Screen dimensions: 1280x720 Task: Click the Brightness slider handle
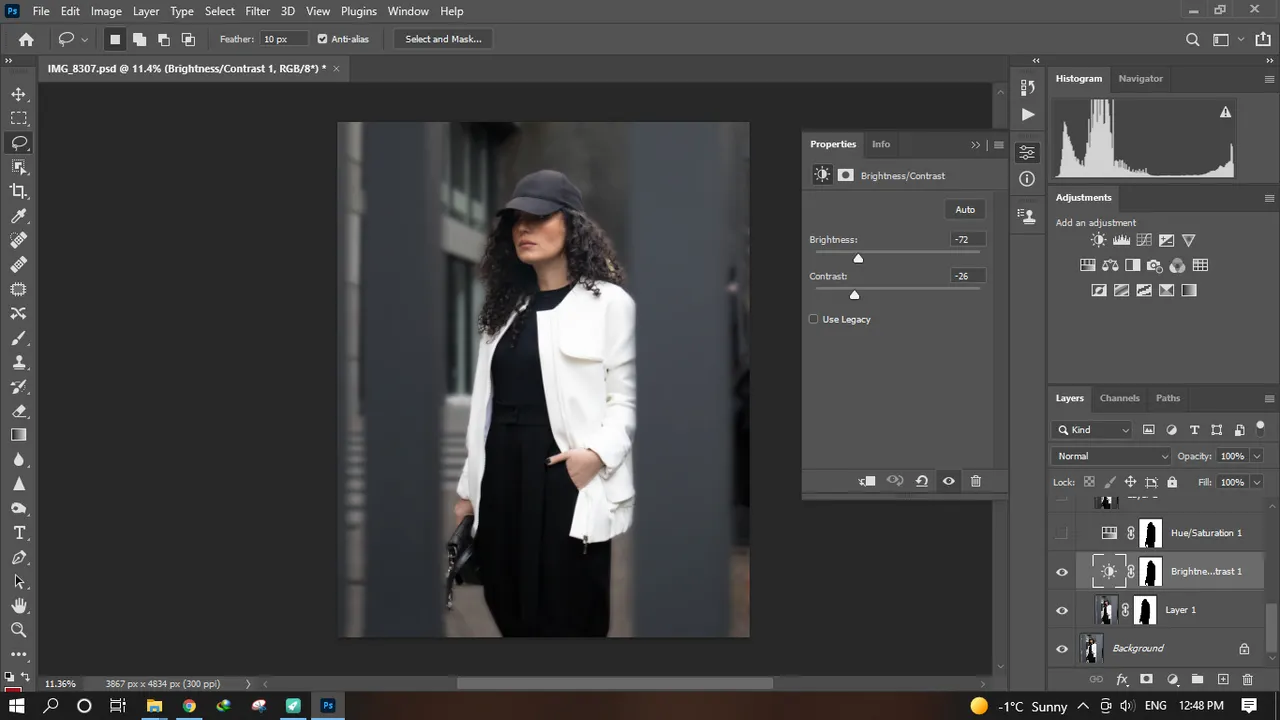[858, 259]
